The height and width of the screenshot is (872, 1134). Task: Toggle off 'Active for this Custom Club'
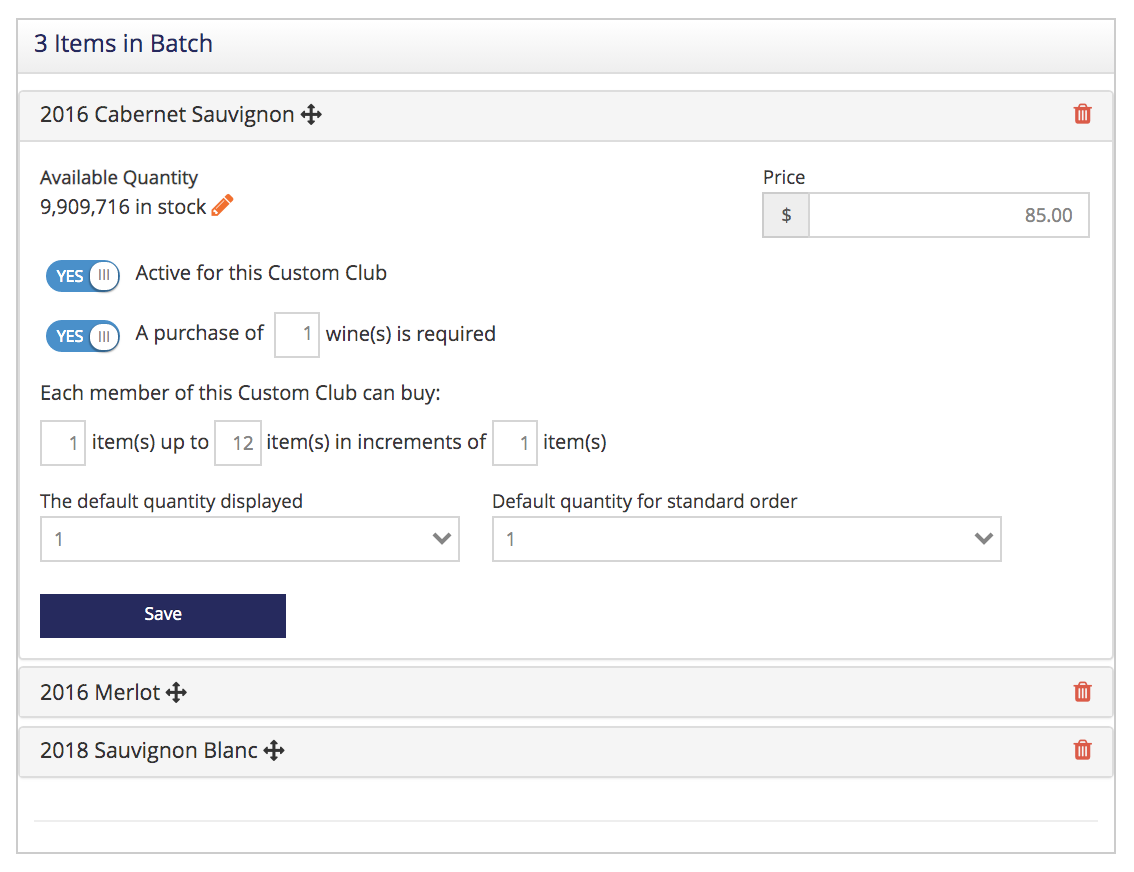(83, 275)
